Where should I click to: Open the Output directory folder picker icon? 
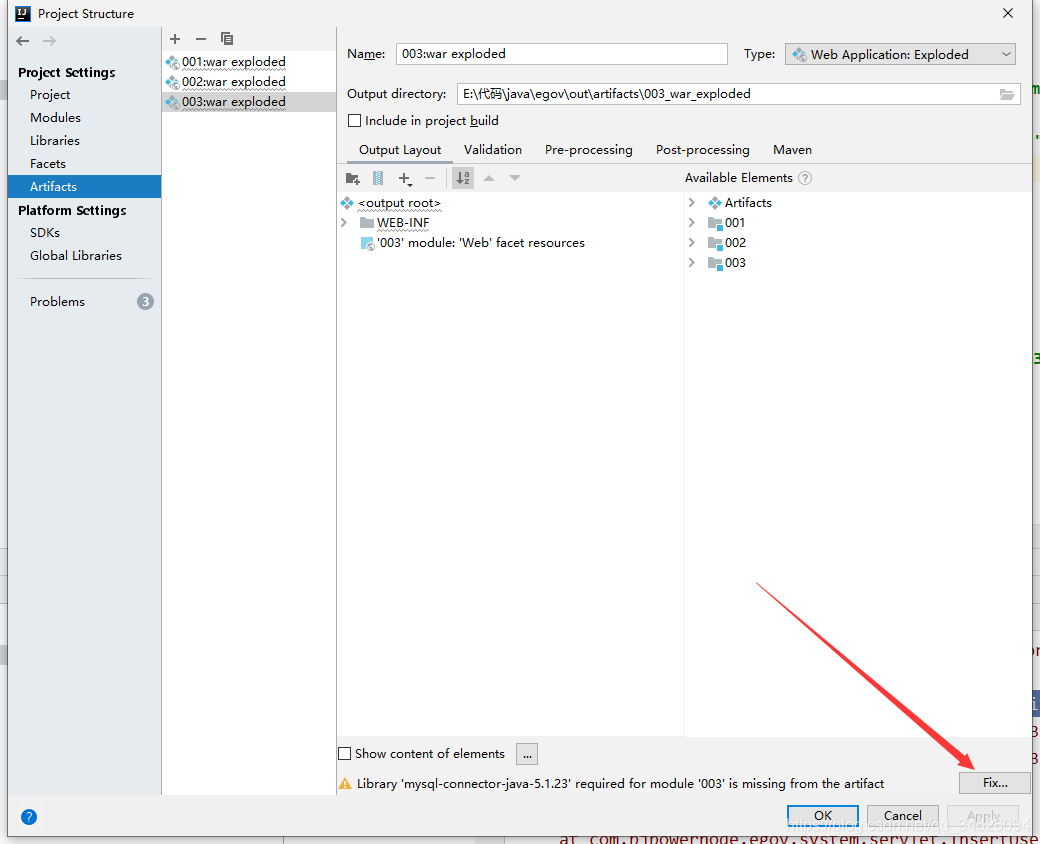1007,93
